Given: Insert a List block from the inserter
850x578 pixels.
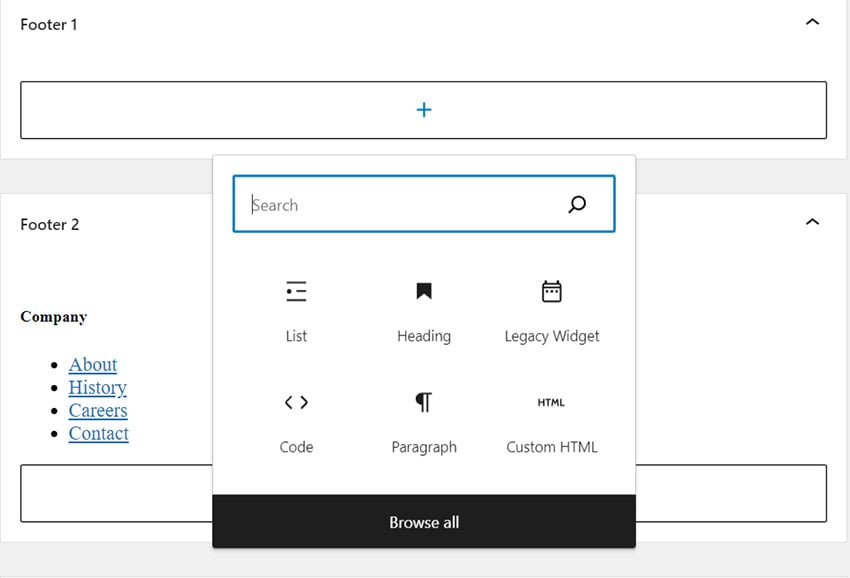Looking at the screenshot, I should click(x=296, y=309).
